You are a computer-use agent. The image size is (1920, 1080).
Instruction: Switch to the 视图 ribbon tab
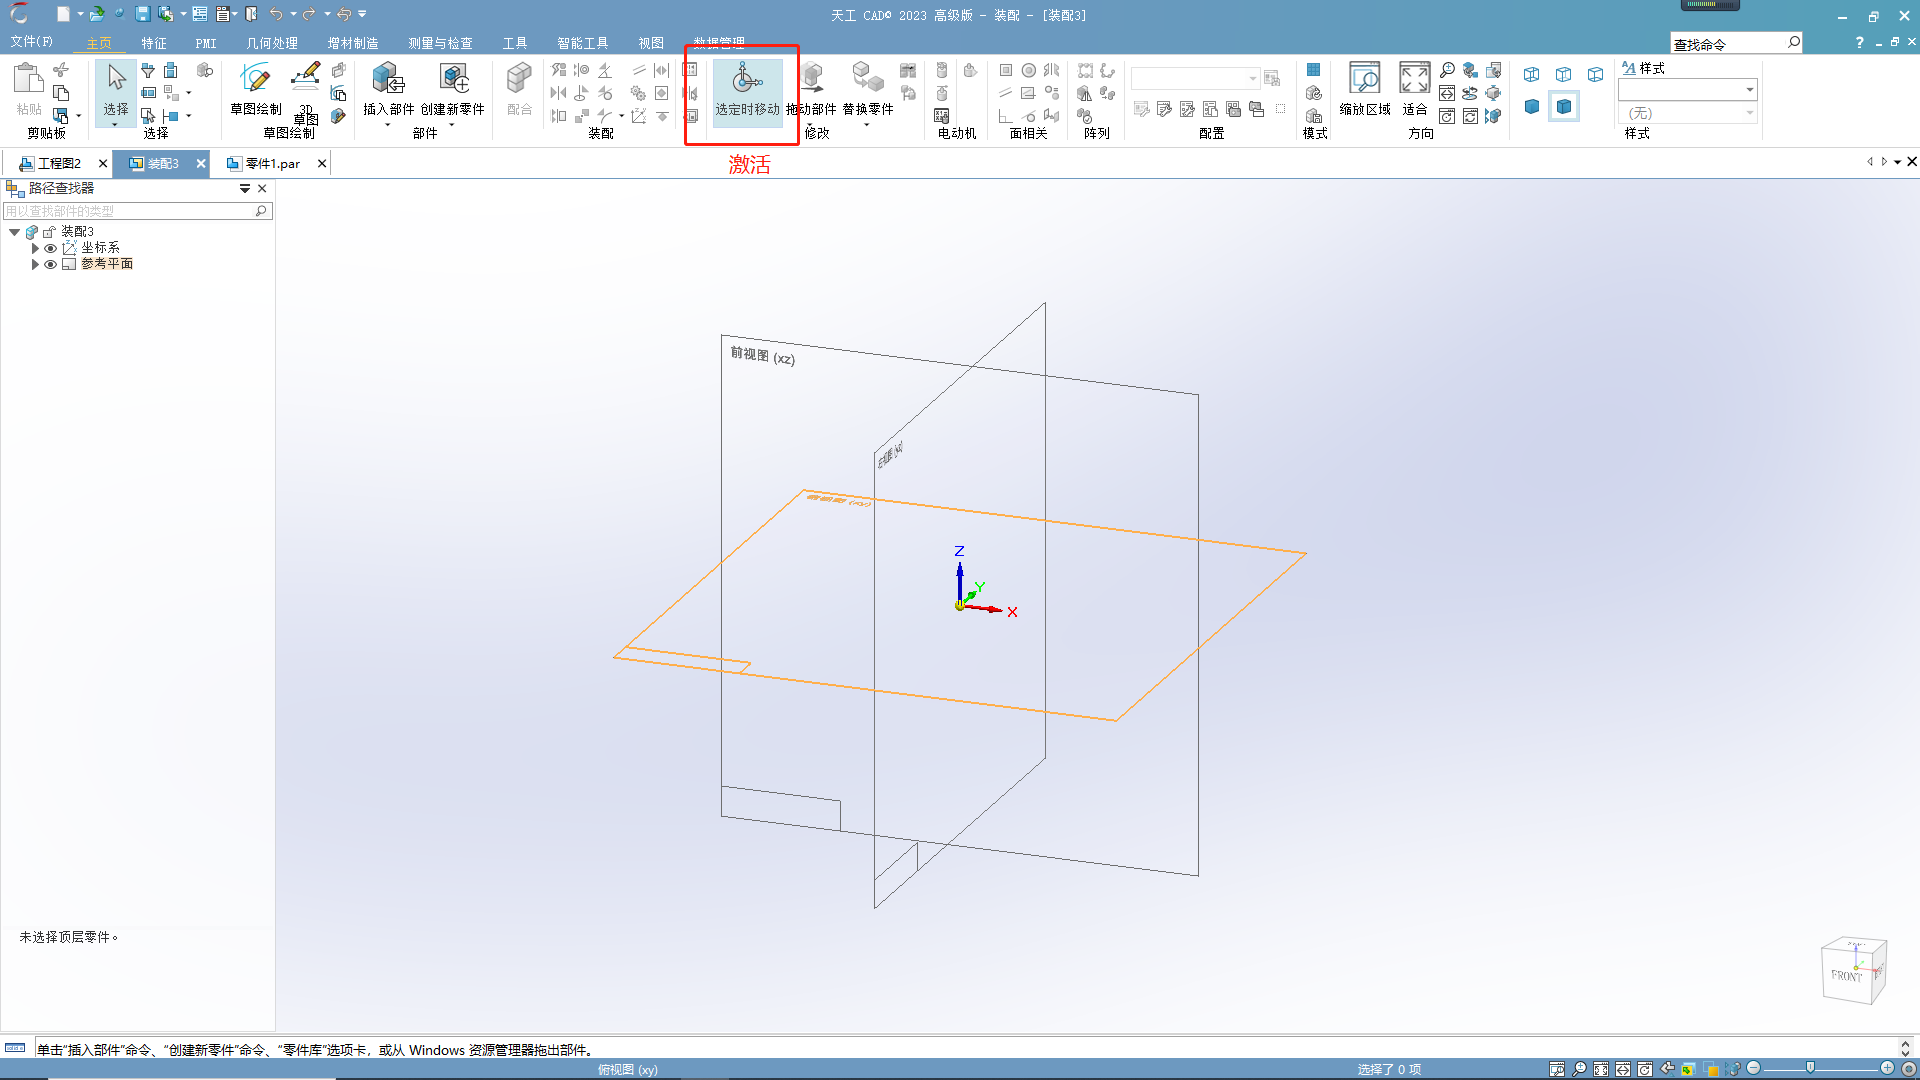651,43
